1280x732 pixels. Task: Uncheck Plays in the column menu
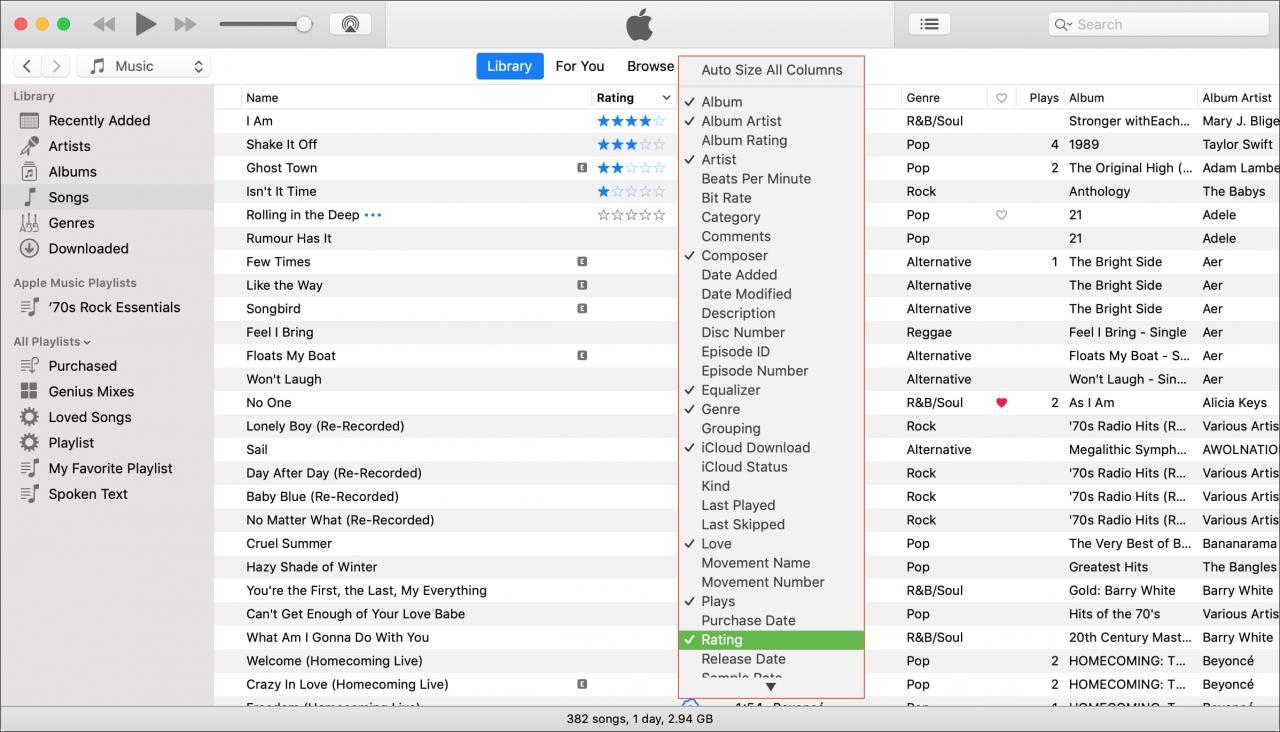(x=771, y=601)
